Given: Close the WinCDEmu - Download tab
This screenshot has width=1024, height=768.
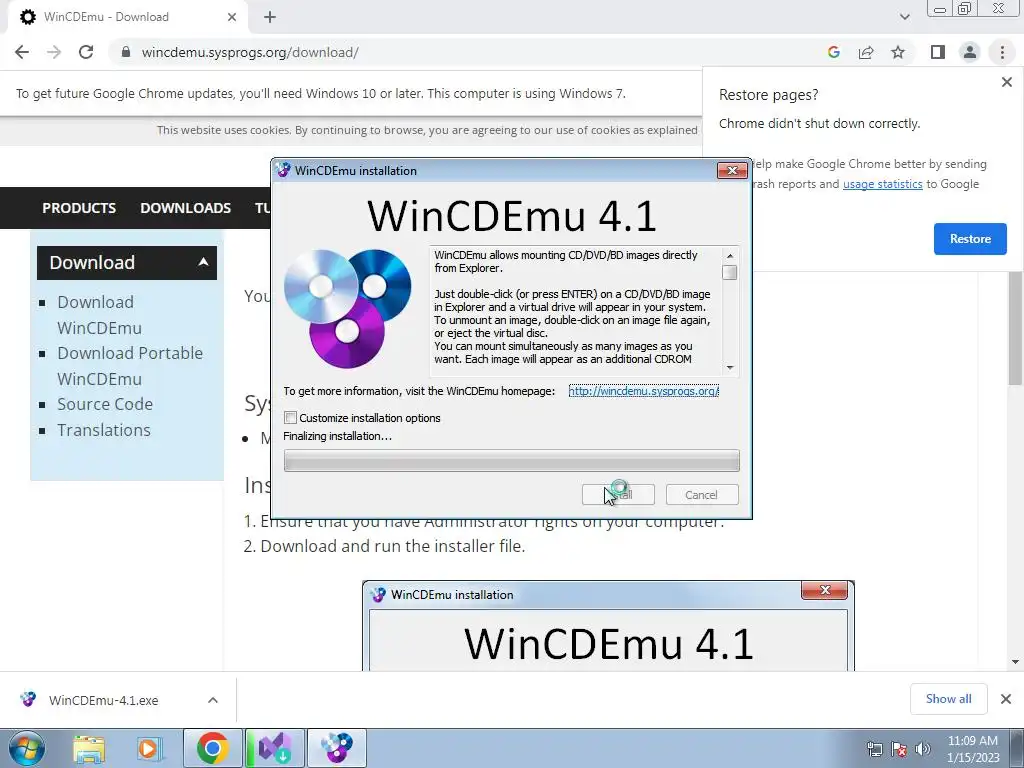Looking at the screenshot, I should point(232,17).
